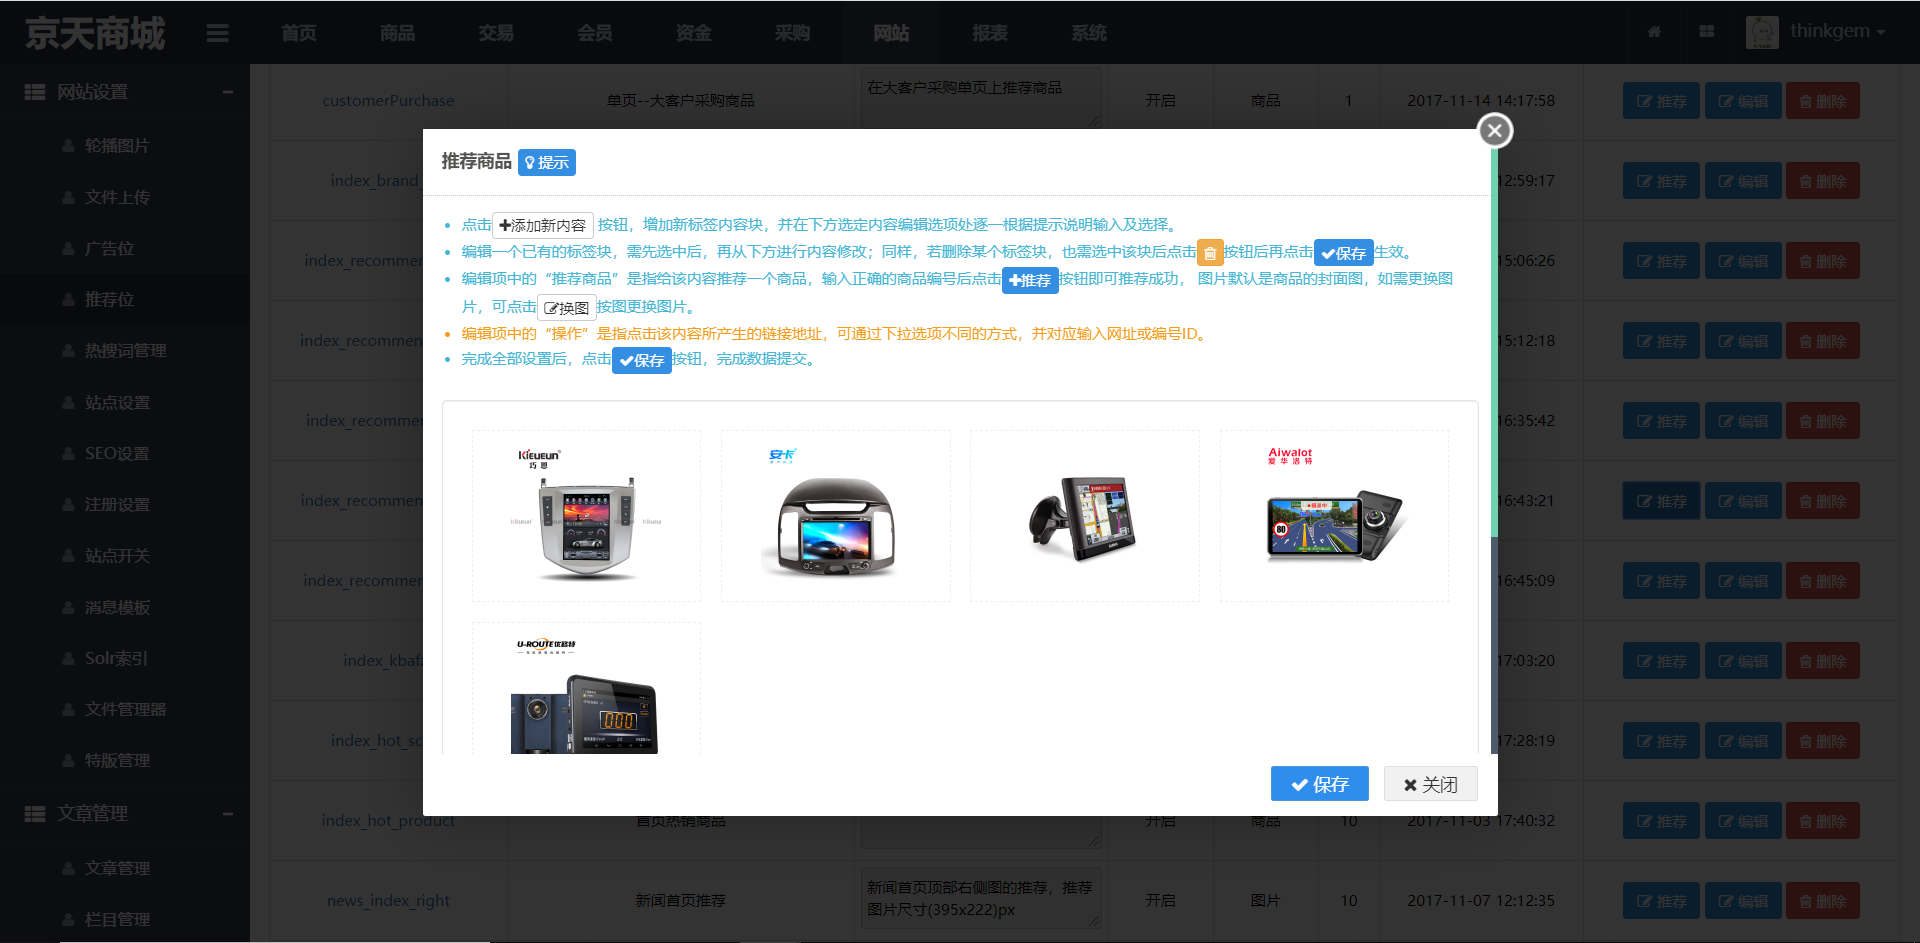Collapse the 文章管理 sidebar section header
Screen dimensions: 1920x943
pos(125,814)
